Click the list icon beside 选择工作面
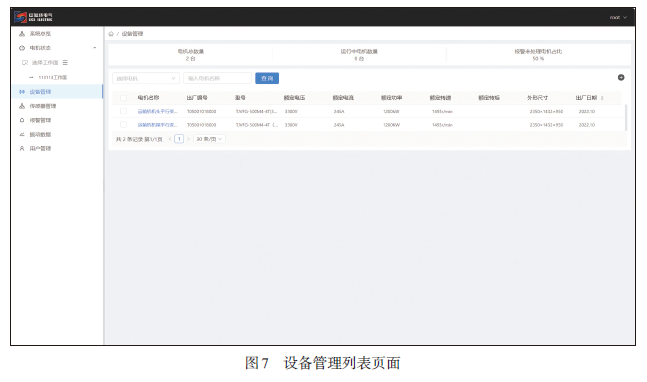 [x=65, y=63]
